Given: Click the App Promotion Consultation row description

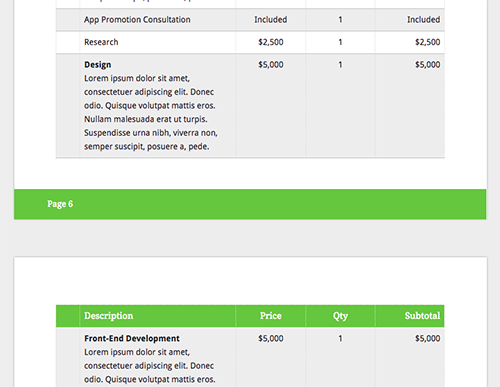Looking at the screenshot, I should (137, 20).
